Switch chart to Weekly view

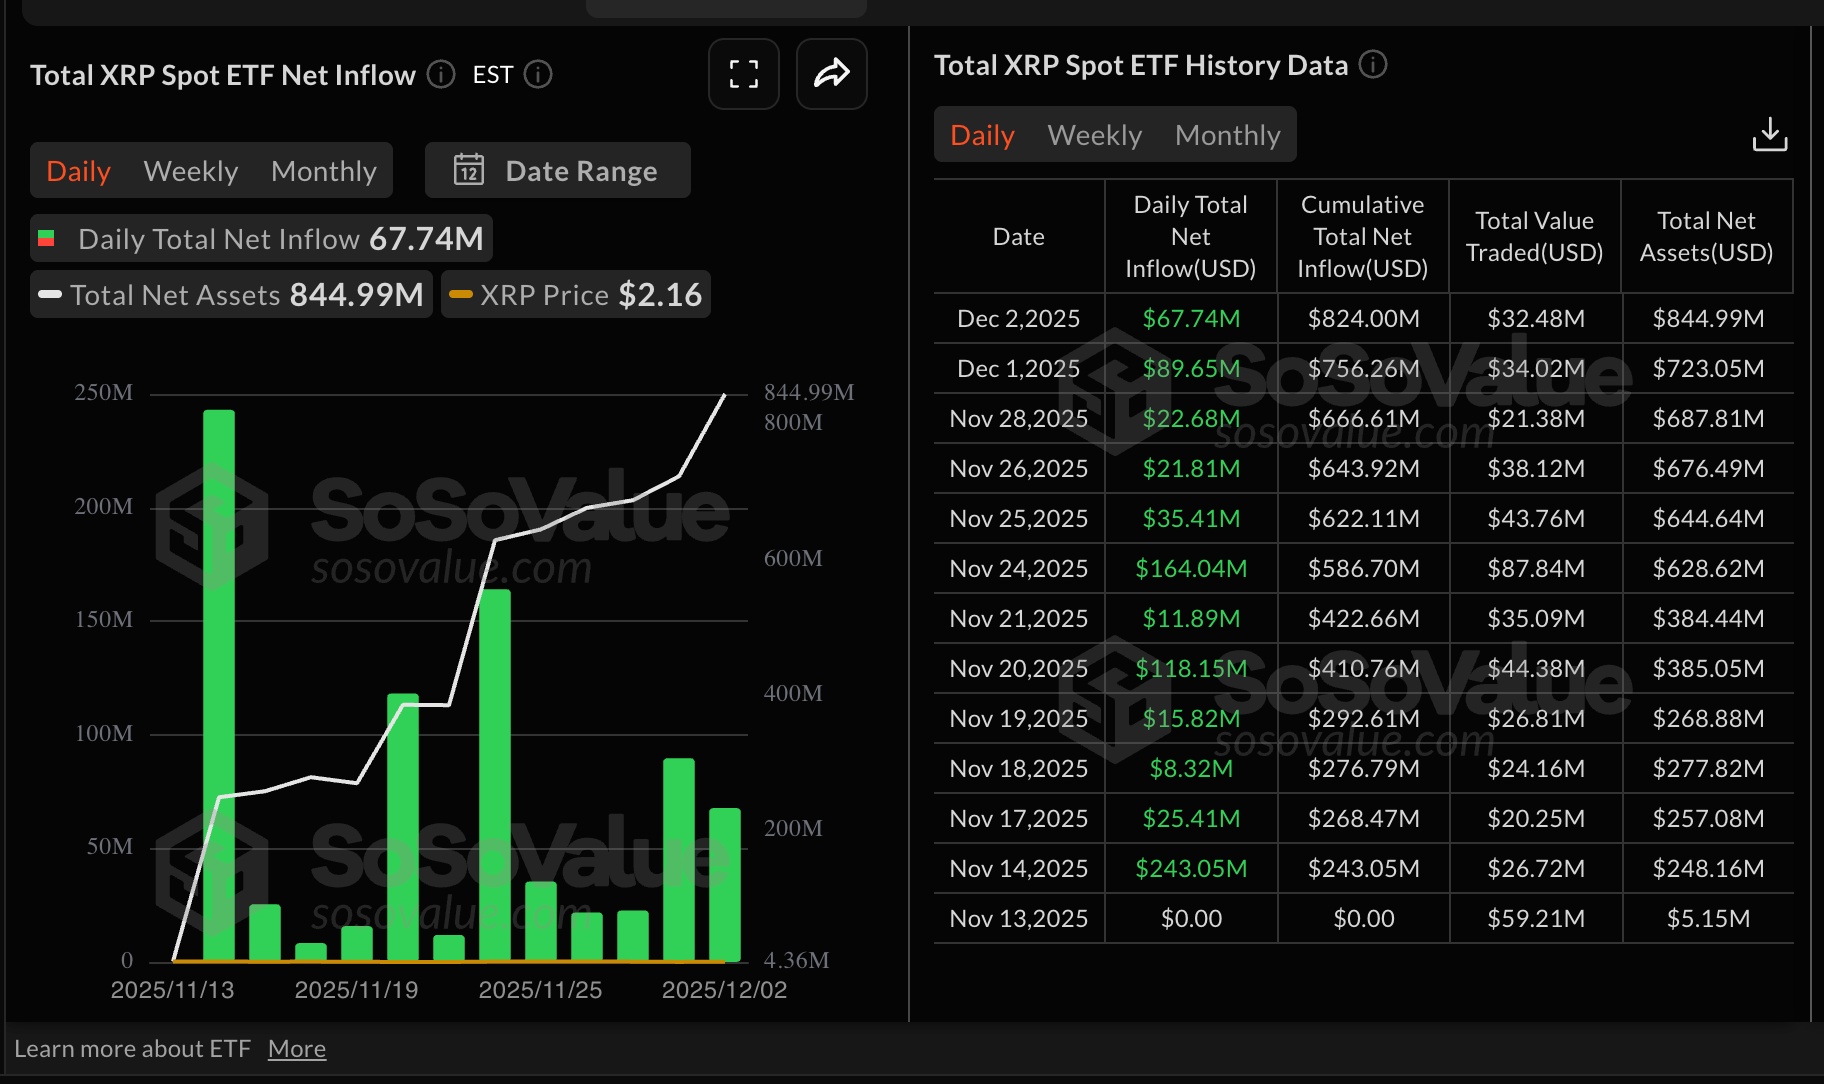[x=190, y=170]
